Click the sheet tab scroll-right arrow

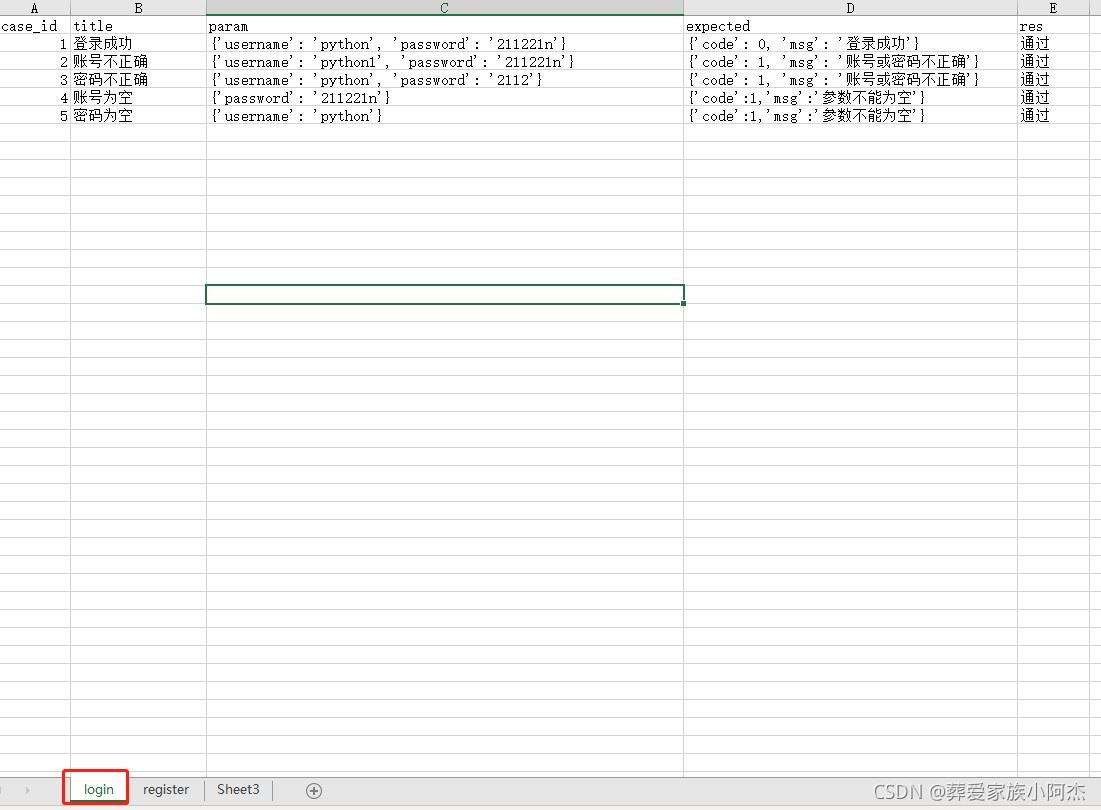[x=27, y=790]
